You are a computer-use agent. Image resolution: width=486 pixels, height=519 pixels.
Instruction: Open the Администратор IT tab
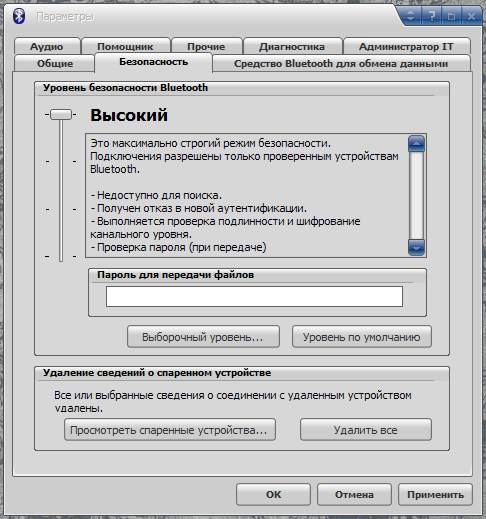pyautogui.click(x=406, y=46)
